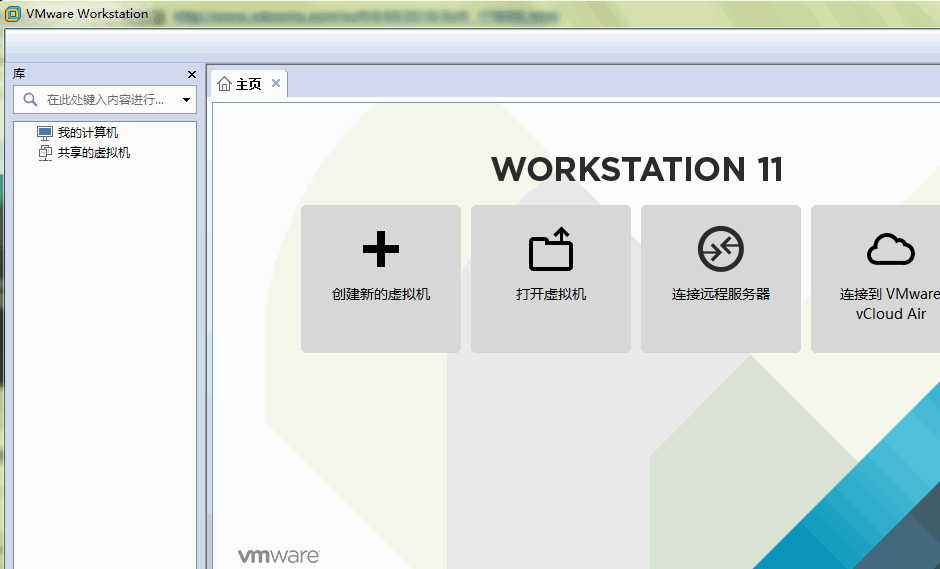
Task: Click the home icon on the 主页 tab
Action: point(224,83)
